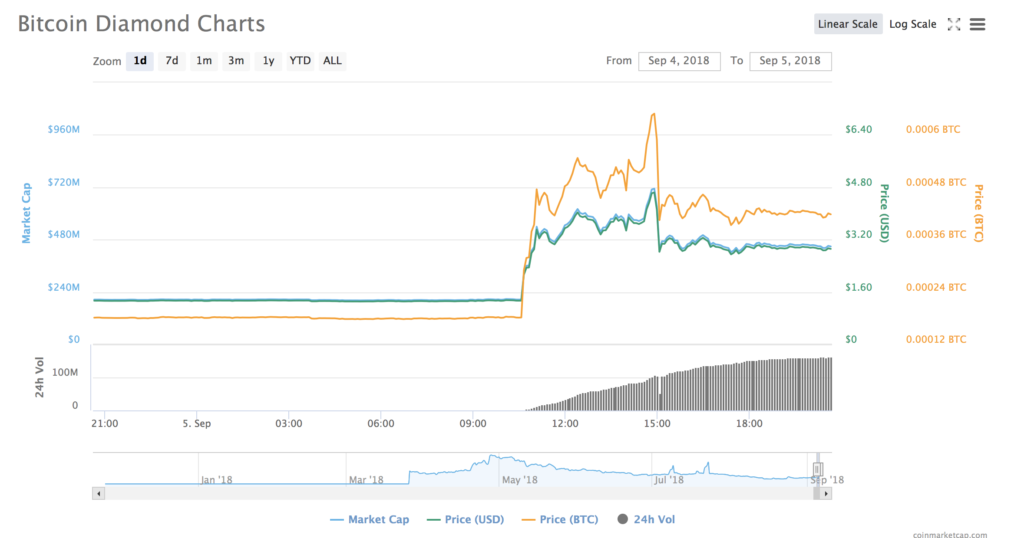Toggle the 24h Vol legend item
Viewport: 1024px width, 538px height.
click(646, 519)
